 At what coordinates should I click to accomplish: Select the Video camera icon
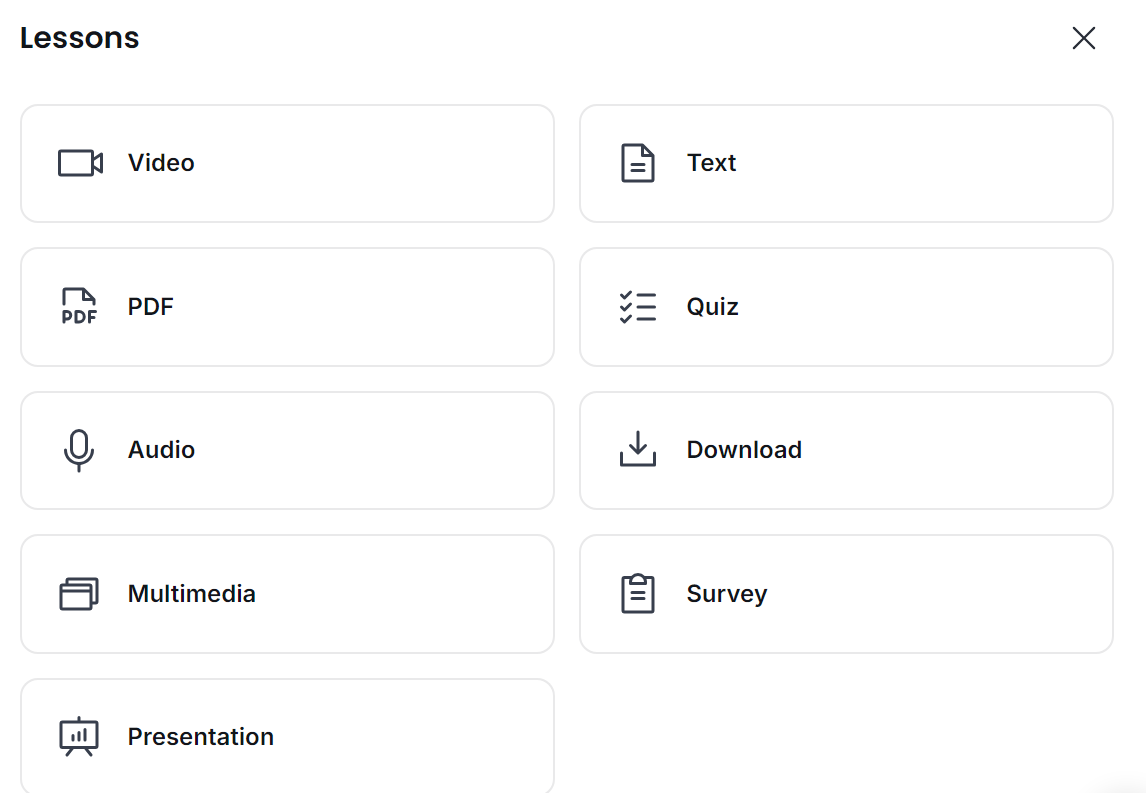(78, 162)
